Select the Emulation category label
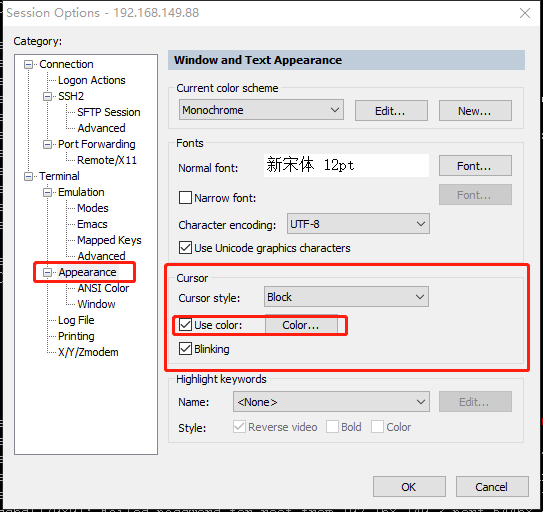 pyautogui.click(x=81, y=192)
